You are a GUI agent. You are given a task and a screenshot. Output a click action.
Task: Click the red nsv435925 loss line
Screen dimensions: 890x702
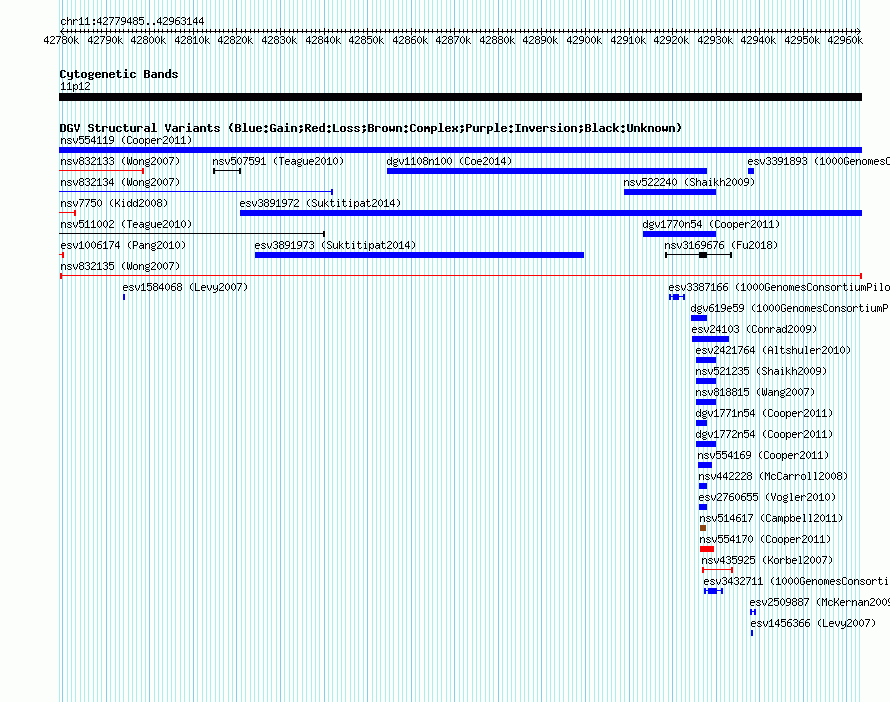click(717, 570)
